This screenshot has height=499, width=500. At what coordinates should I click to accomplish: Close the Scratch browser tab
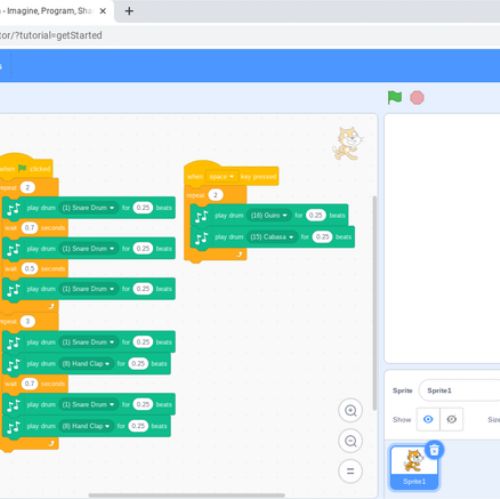103,11
